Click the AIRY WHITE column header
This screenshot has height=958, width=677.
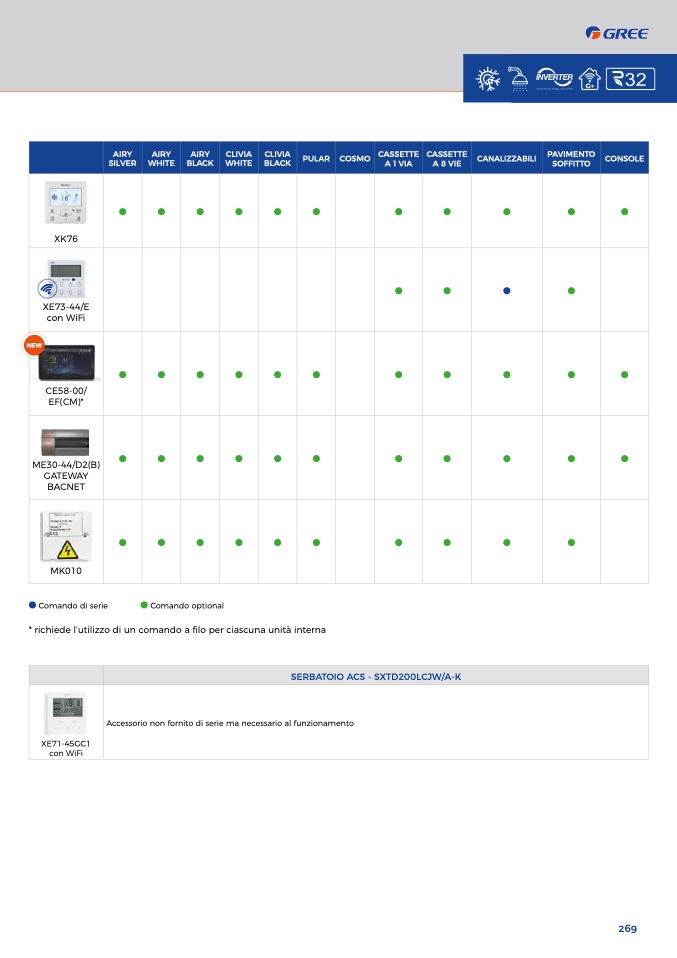pos(161,158)
